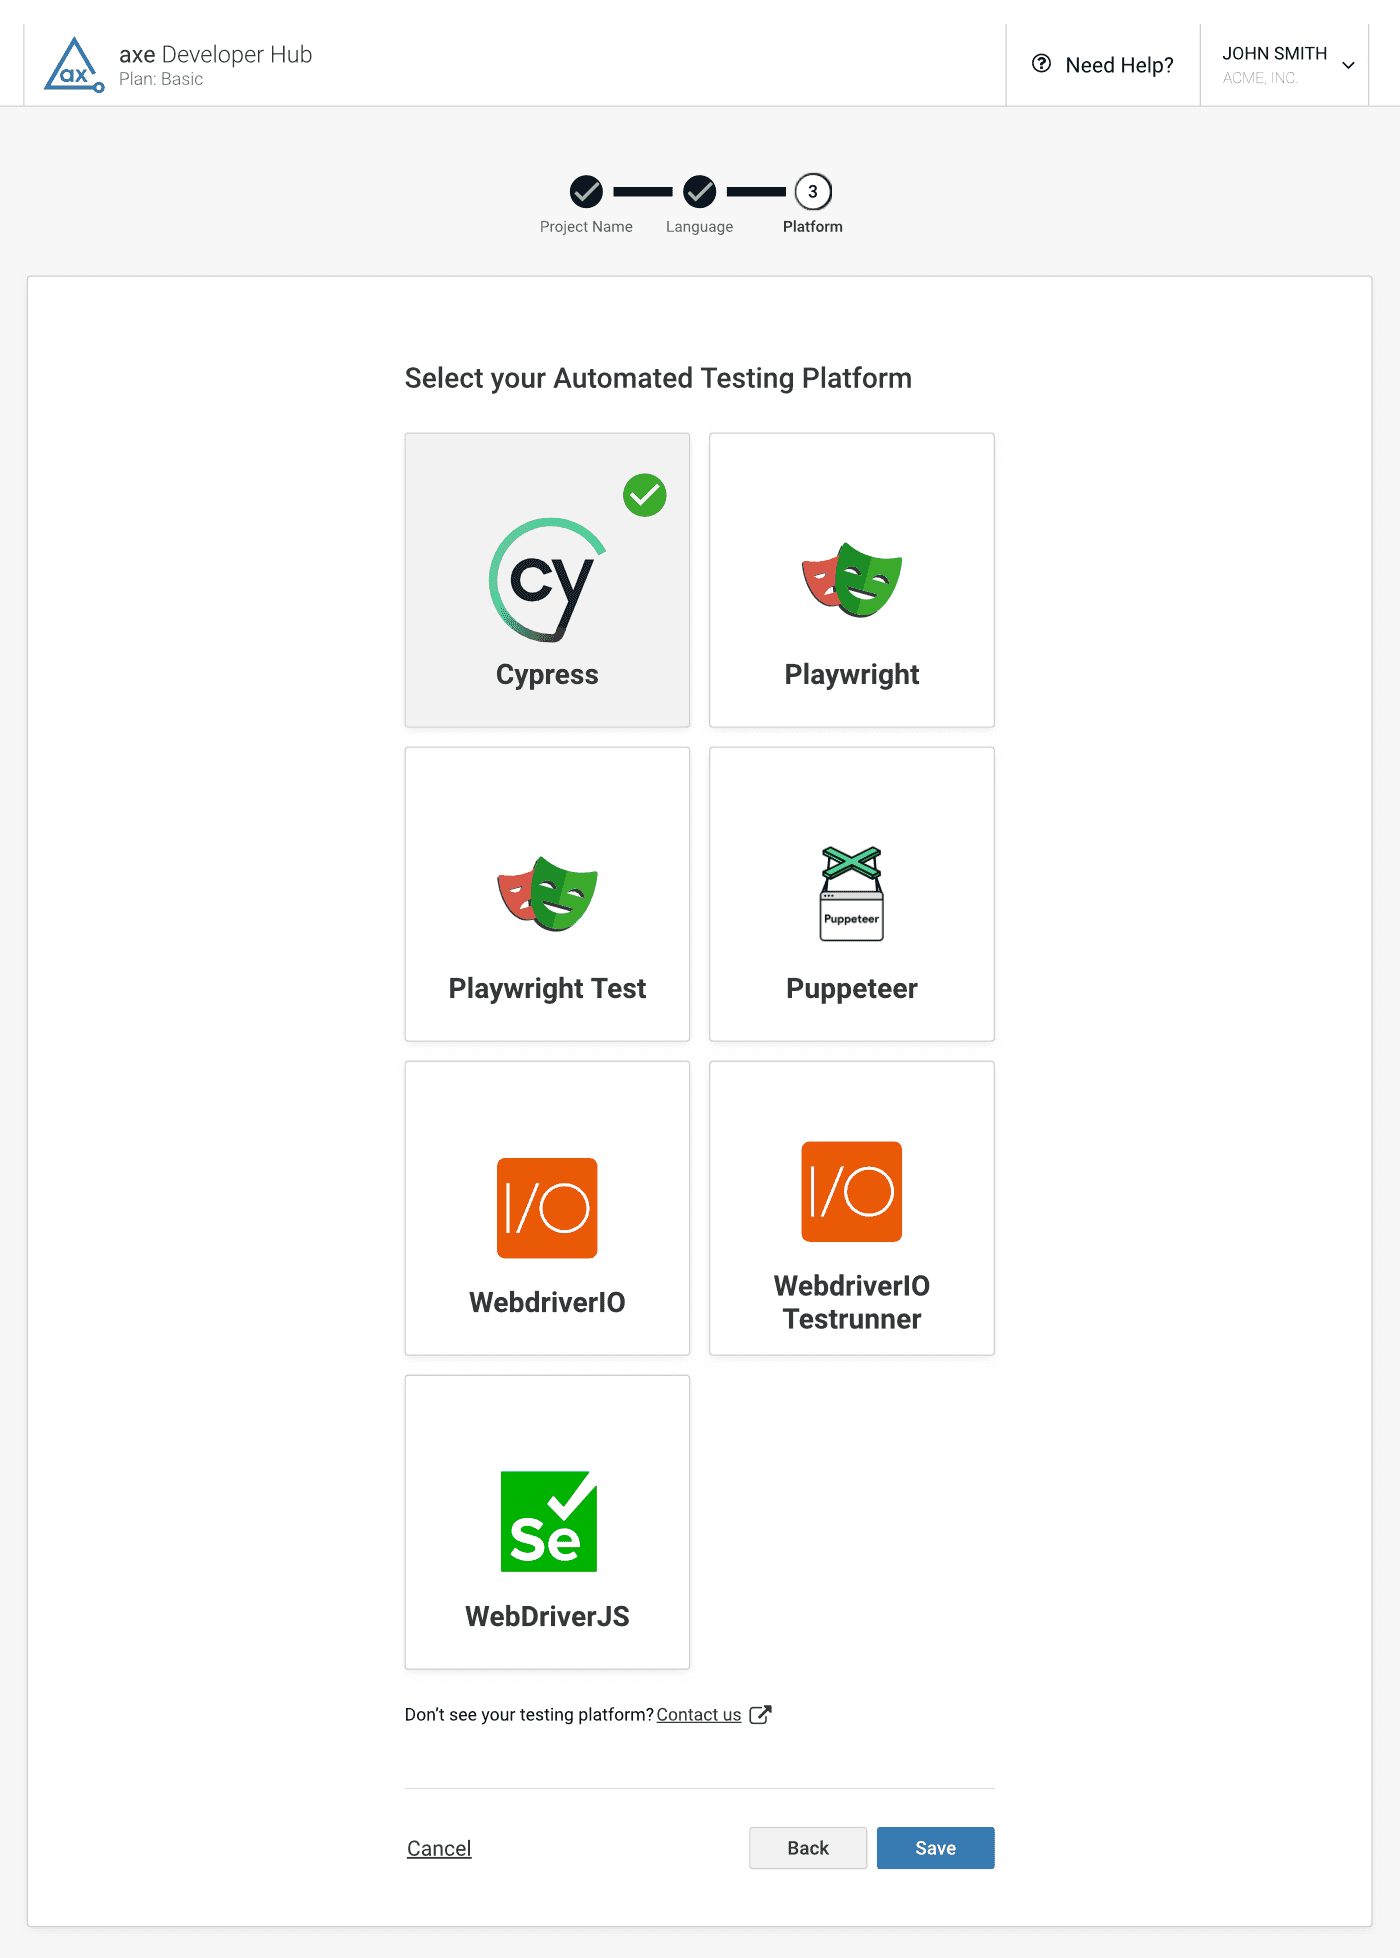Select the WebDriverJS platform card label
The width and height of the screenshot is (1400, 1958).
tap(547, 1616)
